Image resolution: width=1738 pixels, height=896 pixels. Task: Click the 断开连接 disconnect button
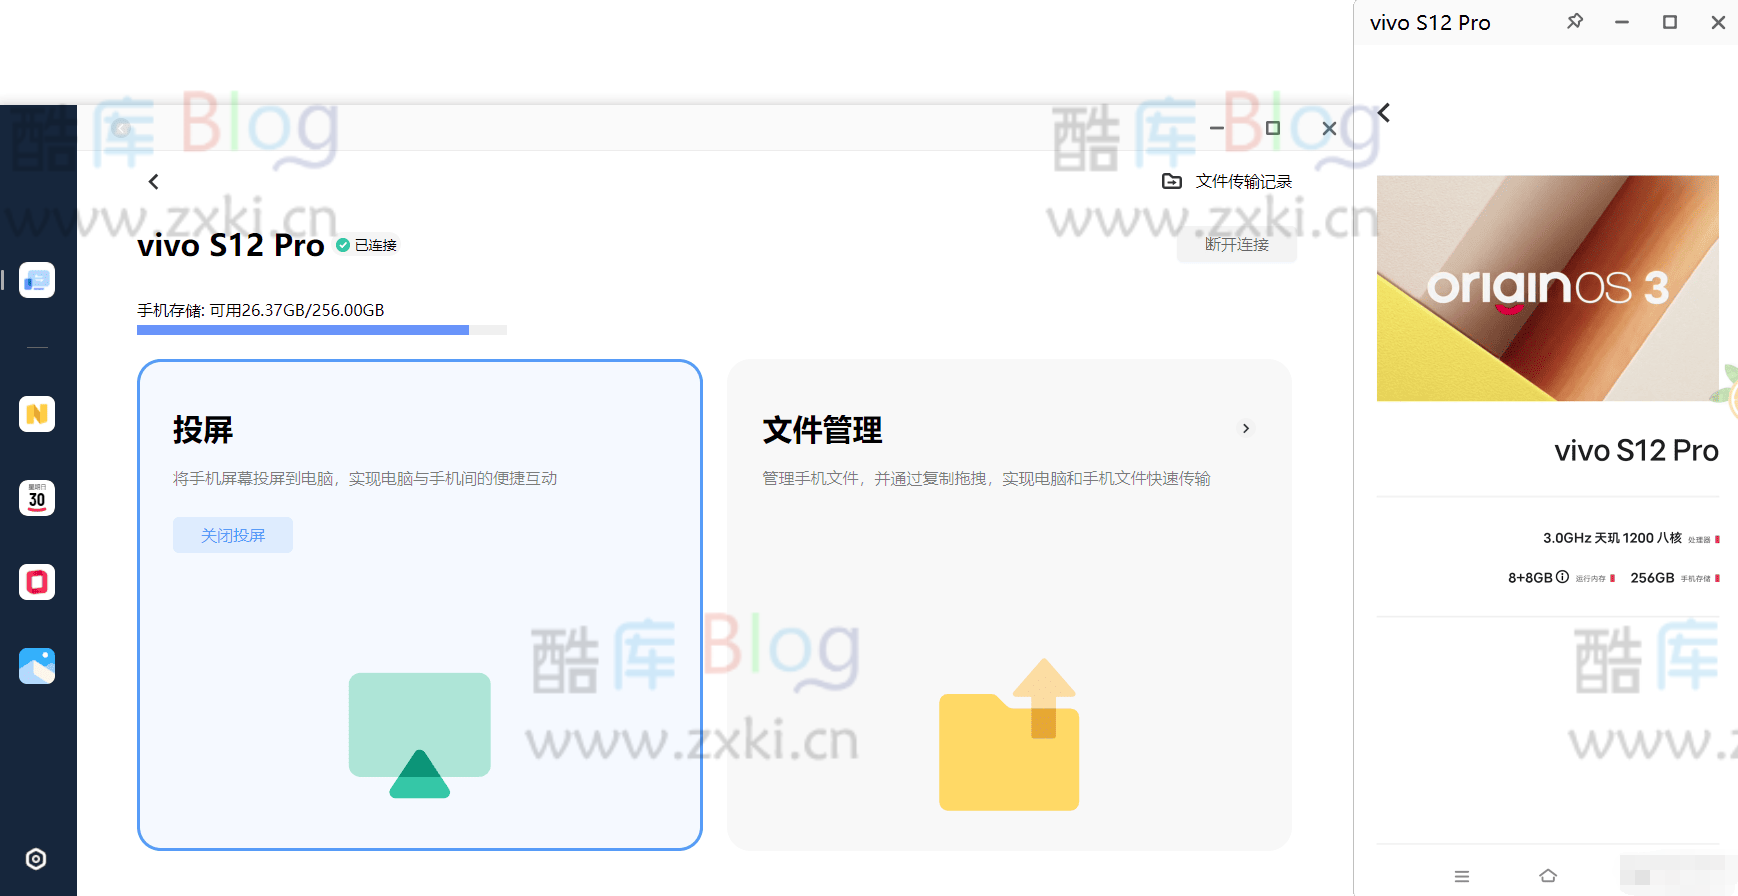(1237, 244)
